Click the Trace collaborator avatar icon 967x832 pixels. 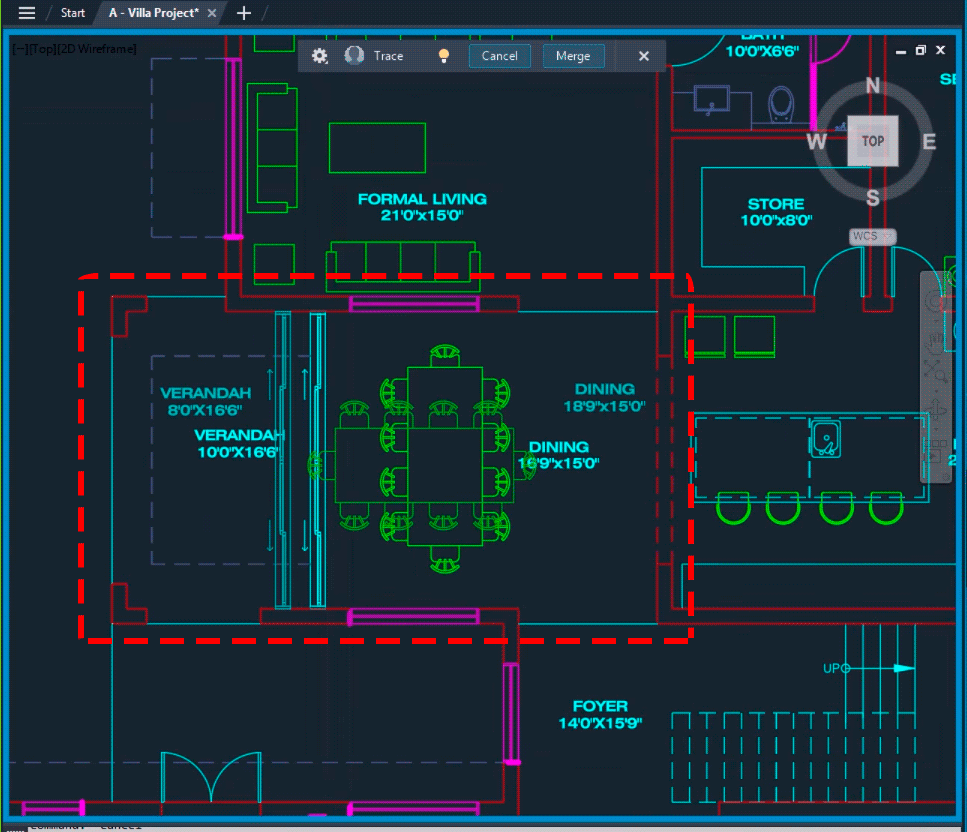[353, 56]
